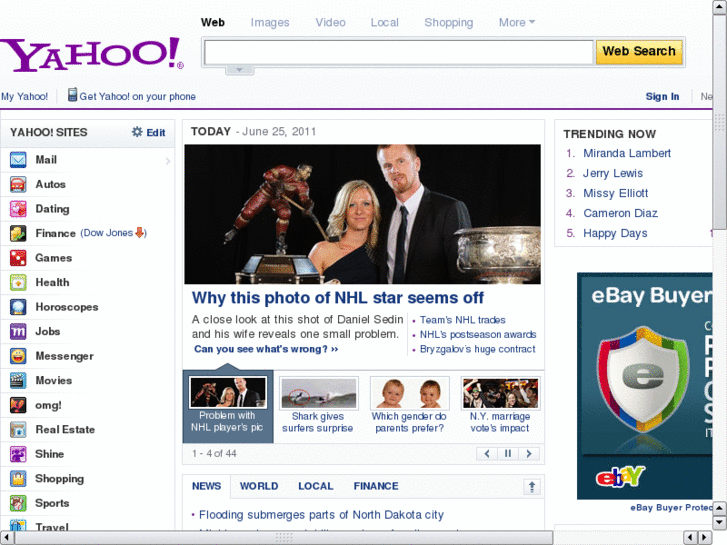Switch to Video search tab

click(x=331, y=22)
